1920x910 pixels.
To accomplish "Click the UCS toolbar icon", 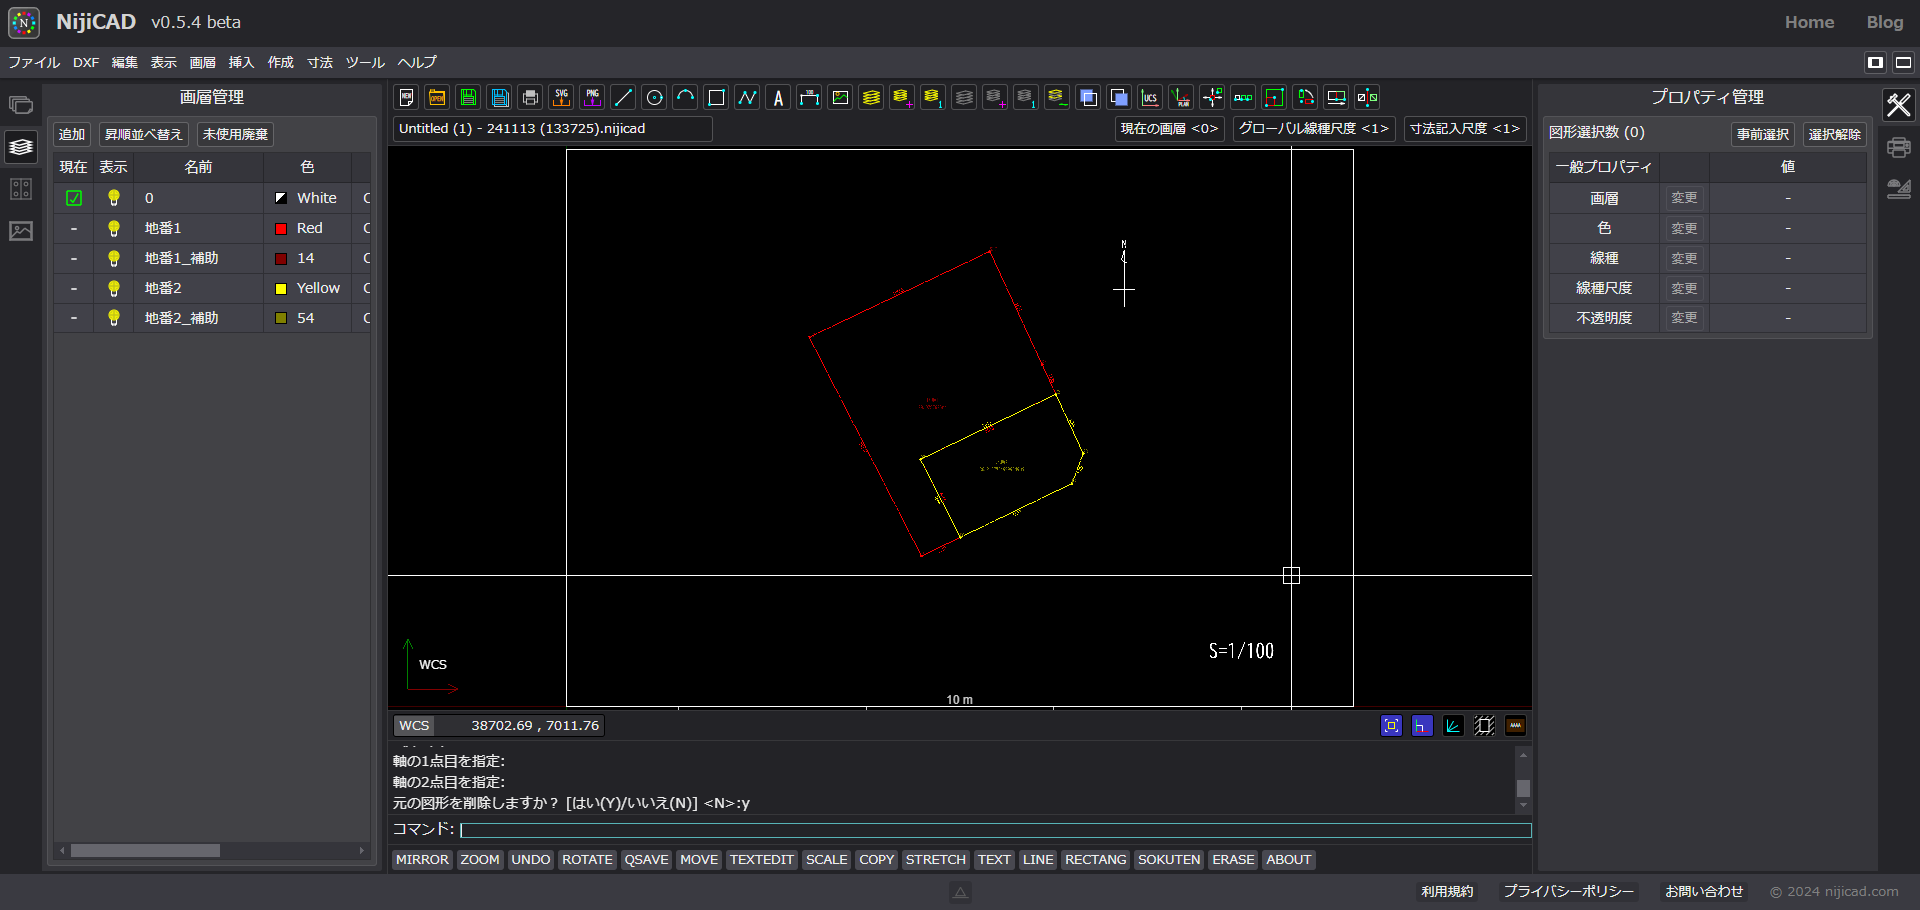I will (x=1150, y=97).
